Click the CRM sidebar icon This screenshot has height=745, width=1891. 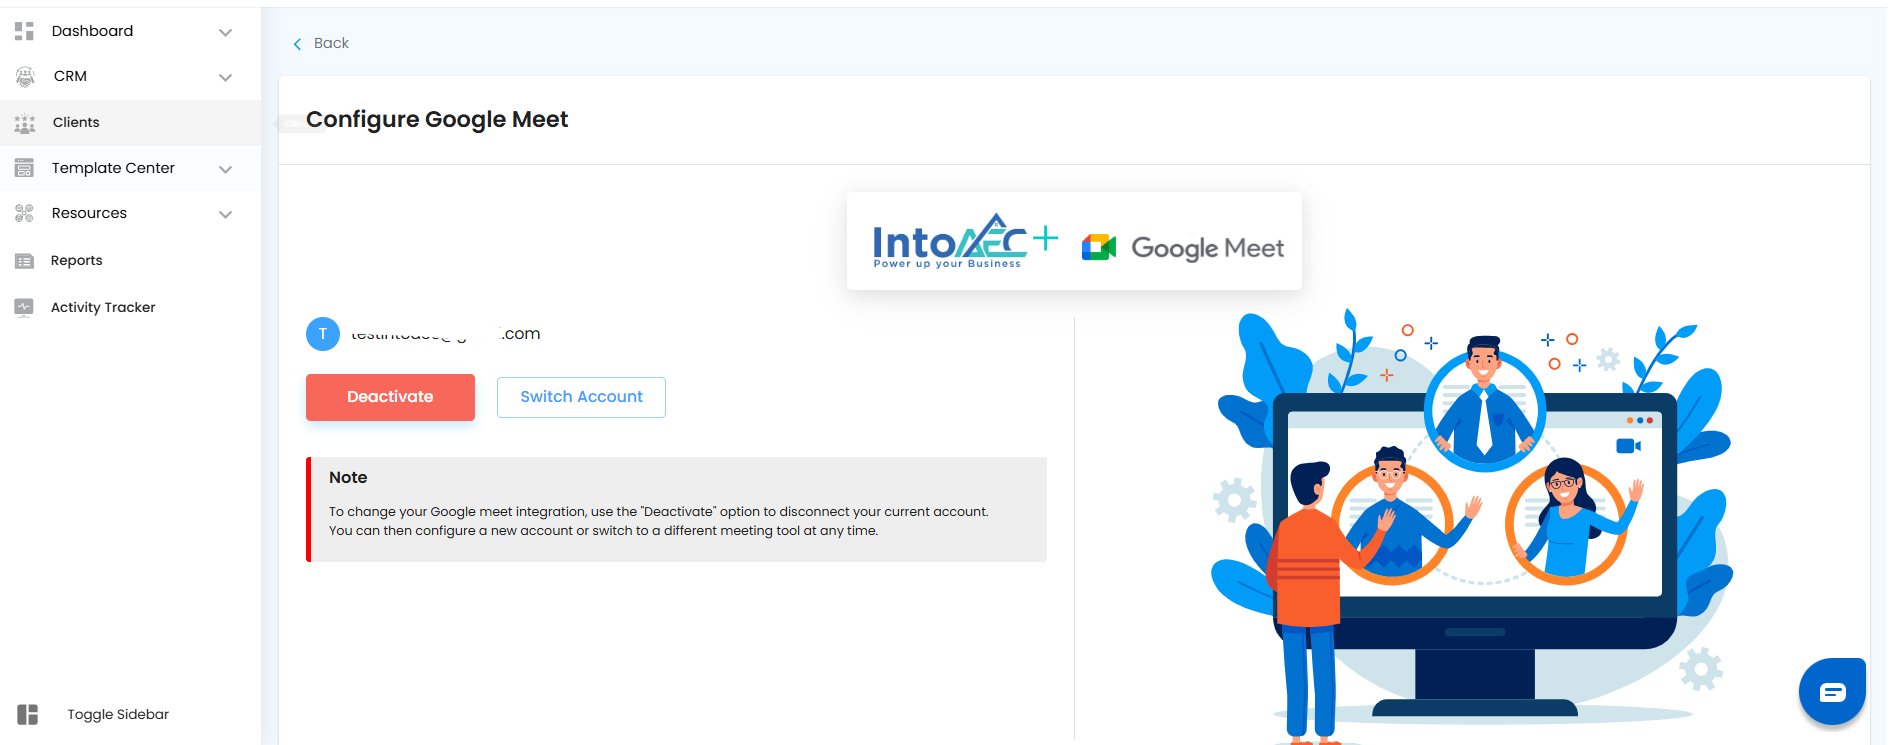pyautogui.click(x=25, y=76)
